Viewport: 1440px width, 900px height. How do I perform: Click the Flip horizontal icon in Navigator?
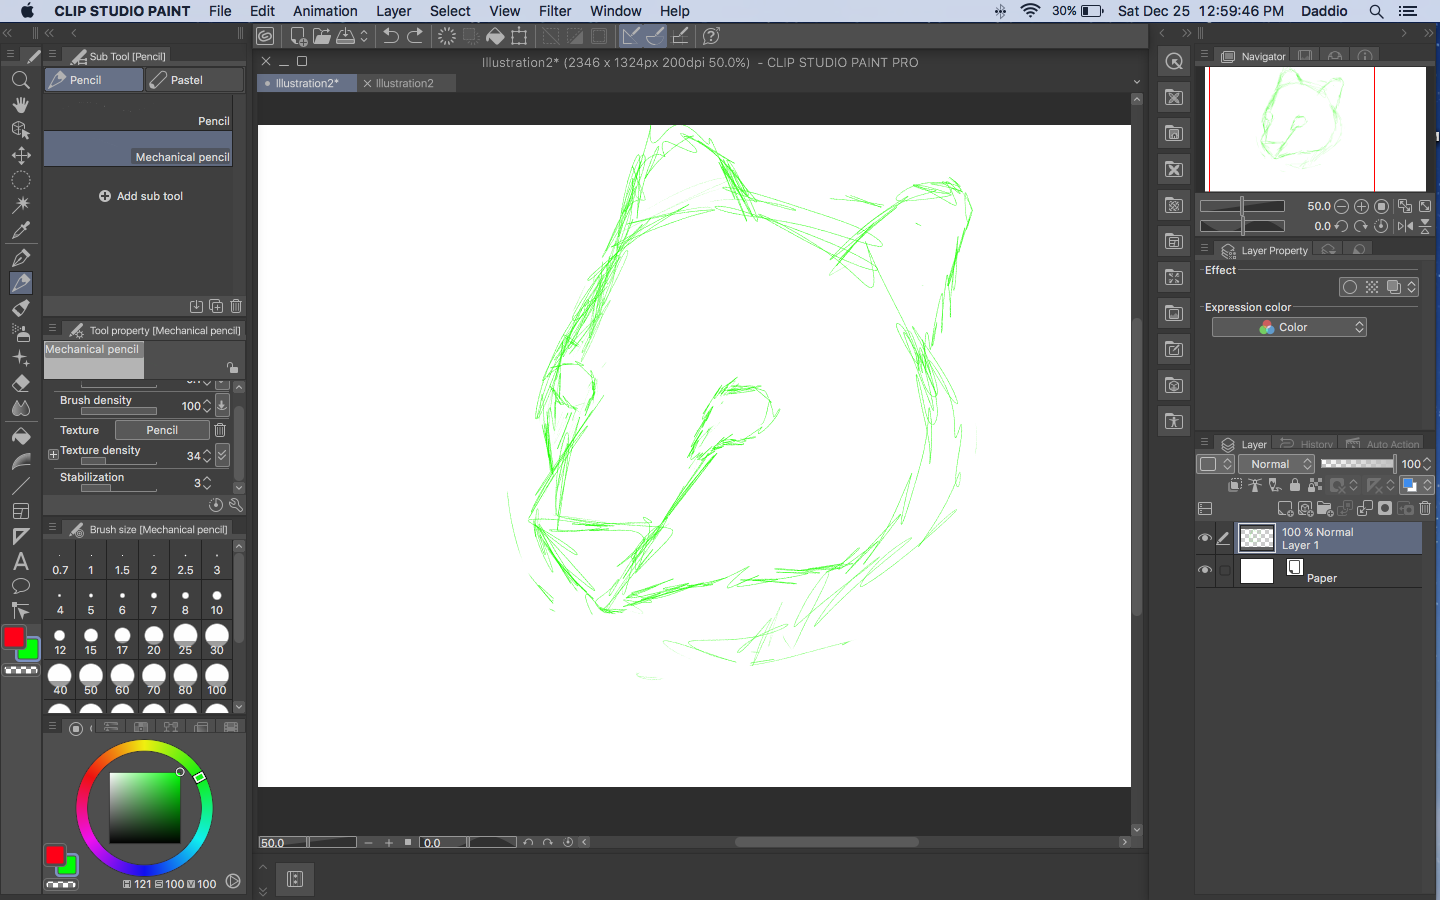point(1405,226)
